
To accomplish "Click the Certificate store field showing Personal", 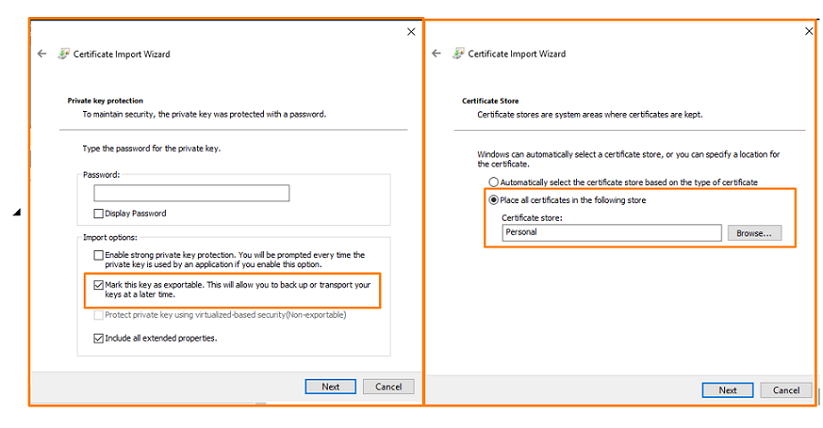I will click(611, 233).
